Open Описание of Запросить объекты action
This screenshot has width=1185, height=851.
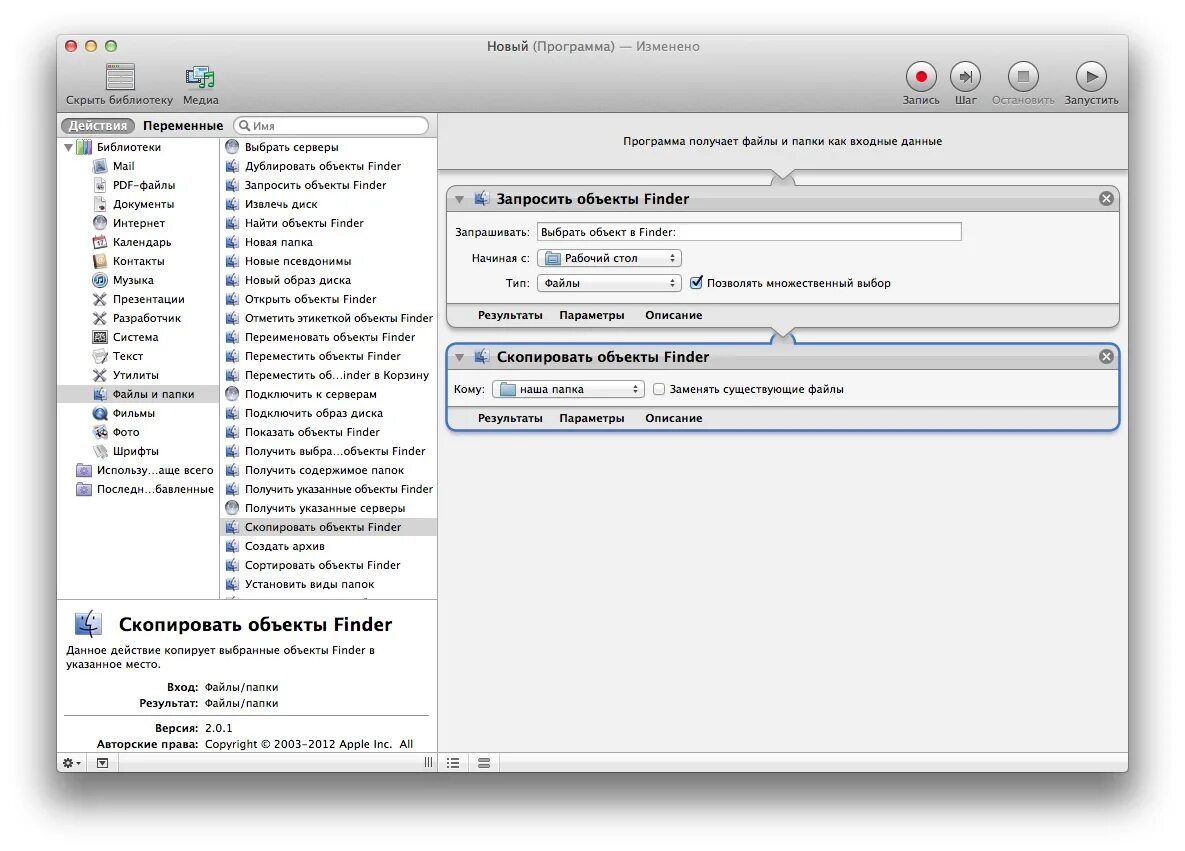[673, 315]
